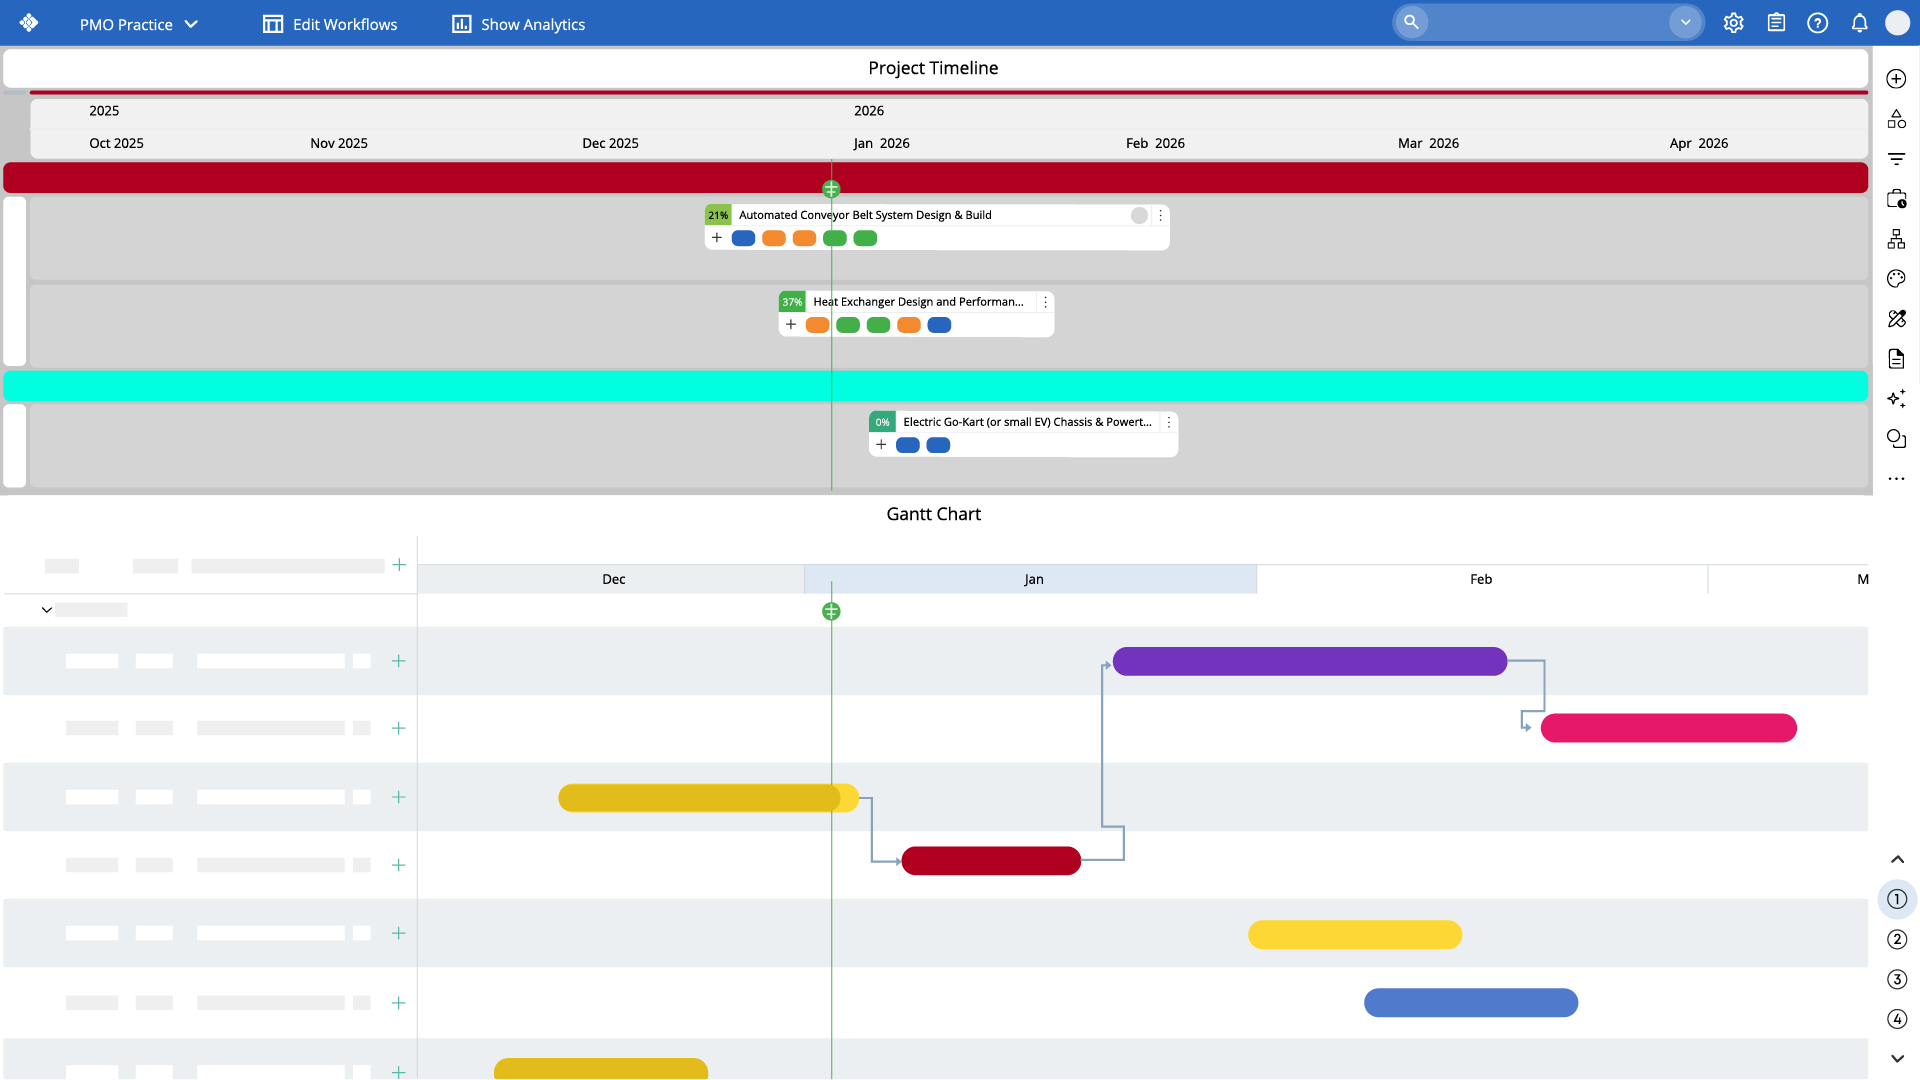Click the briefcase schedule icon
The image size is (1920, 1080).
pyautogui.click(x=1896, y=199)
